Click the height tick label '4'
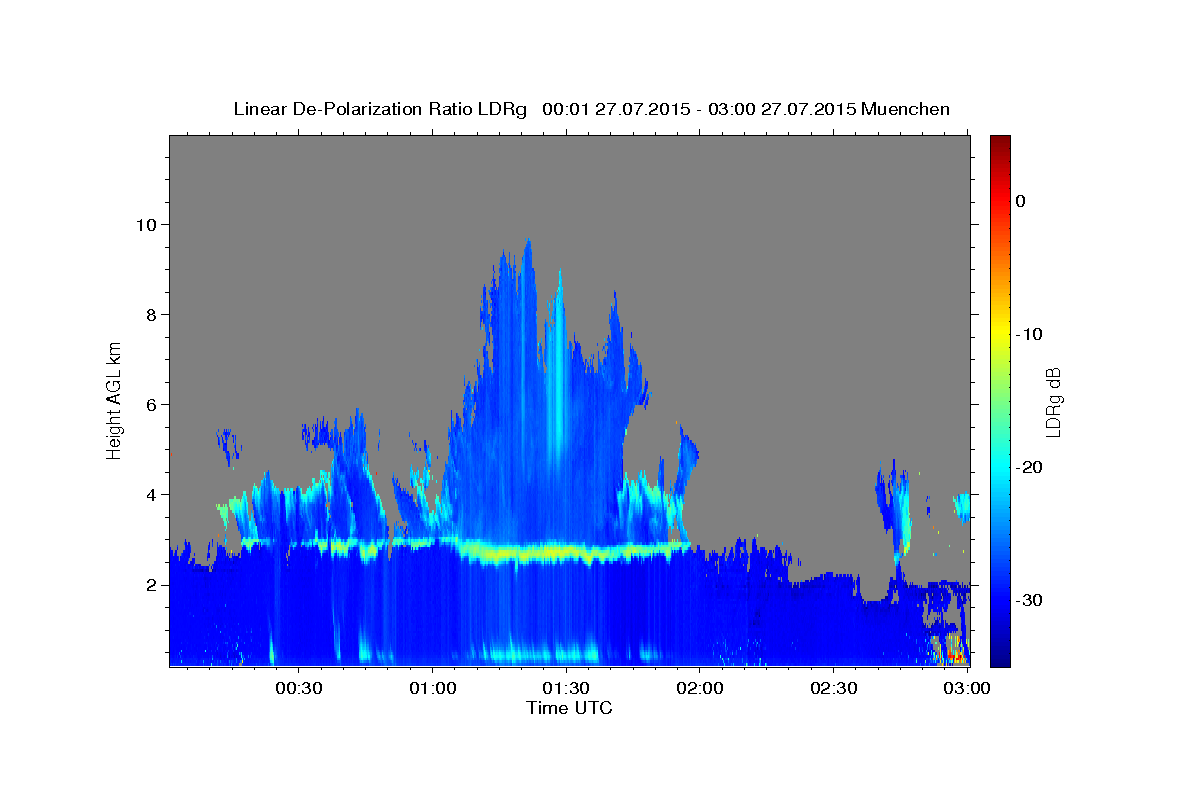1200x800 pixels. (x=154, y=495)
